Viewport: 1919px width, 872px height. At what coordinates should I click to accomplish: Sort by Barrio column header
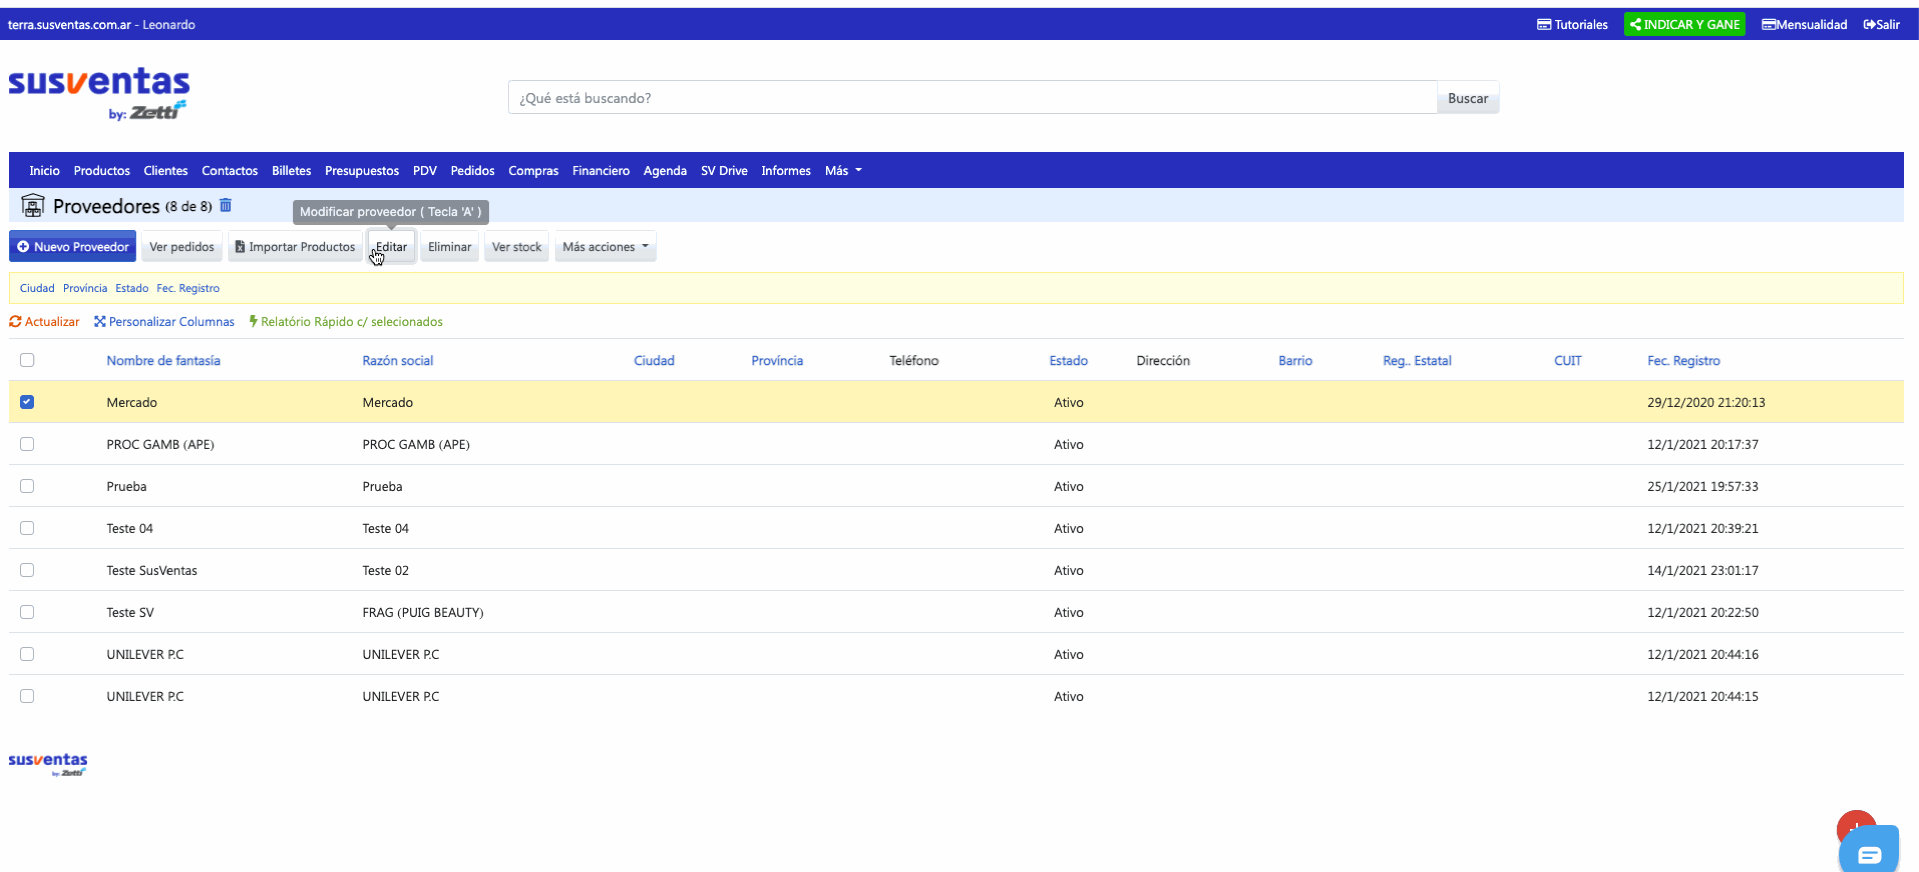(x=1295, y=360)
